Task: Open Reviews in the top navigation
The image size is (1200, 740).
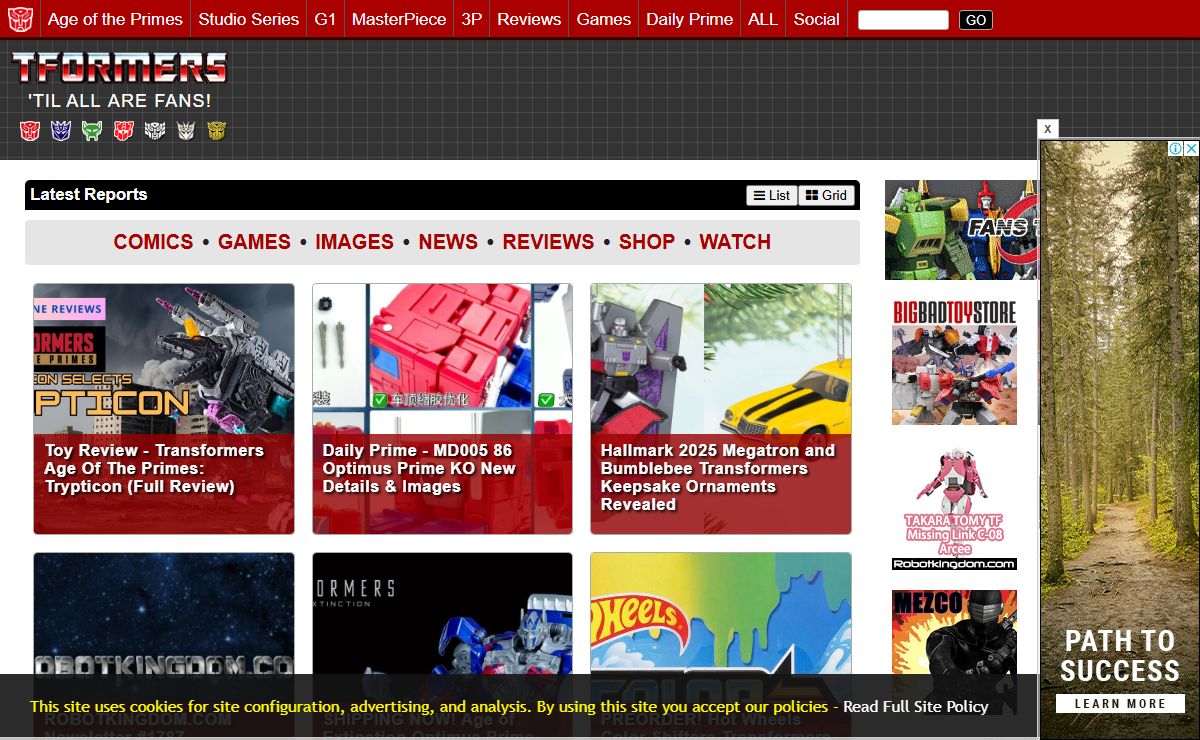Action: [529, 19]
